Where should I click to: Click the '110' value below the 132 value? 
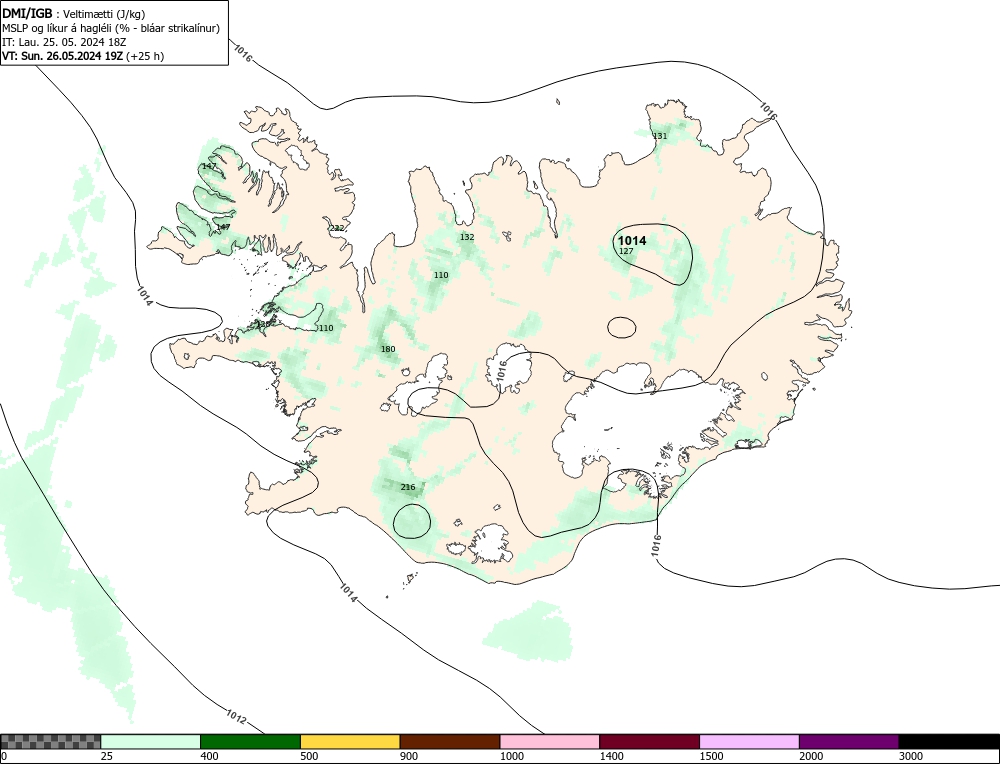(441, 275)
